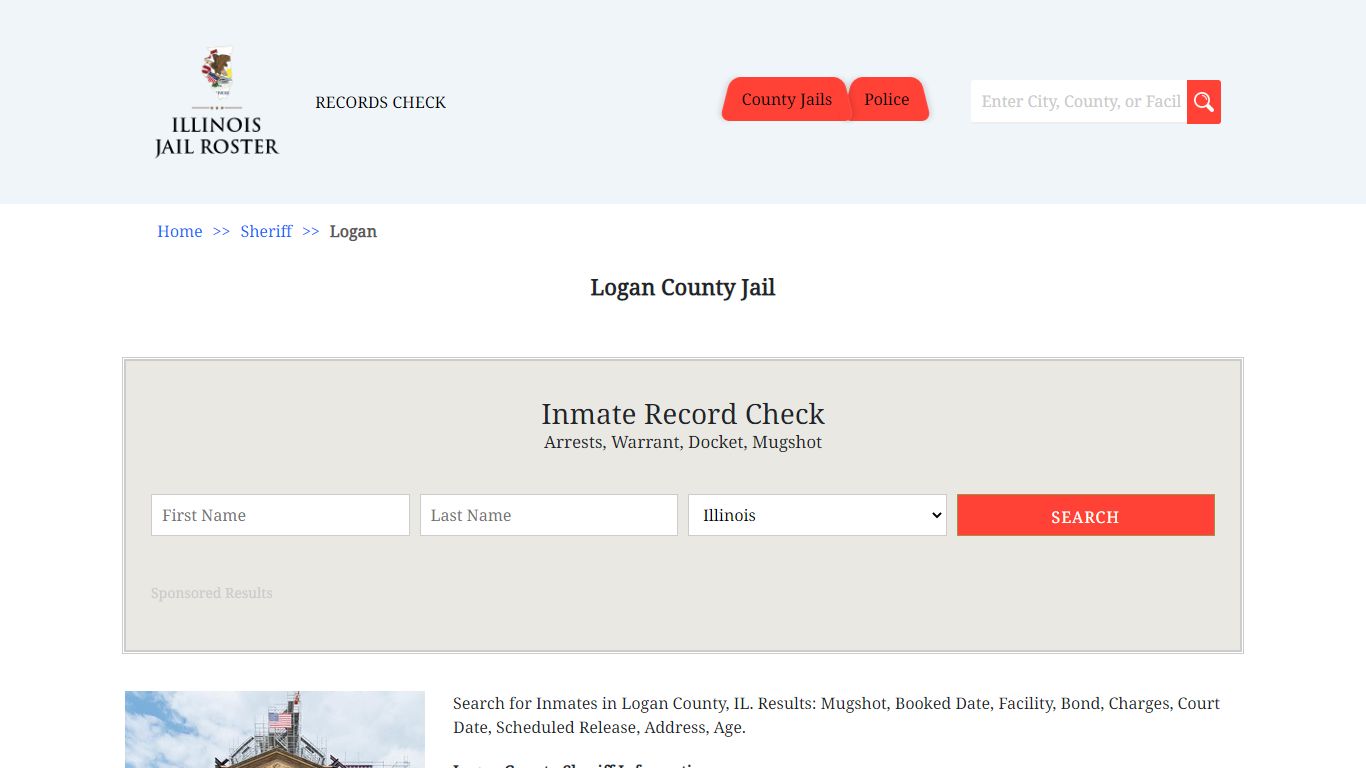Screen dimensions: 1366x768
Task: Click the red SEARCH button
Action: (x=1086, y=515)
